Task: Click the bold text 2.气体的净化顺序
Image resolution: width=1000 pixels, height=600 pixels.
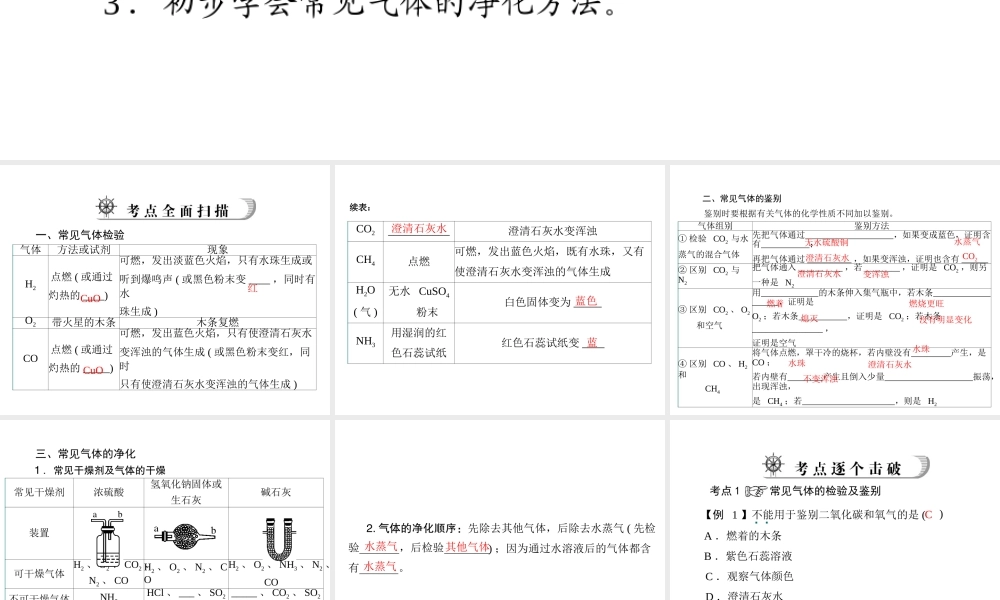Action: click(411, 528)
